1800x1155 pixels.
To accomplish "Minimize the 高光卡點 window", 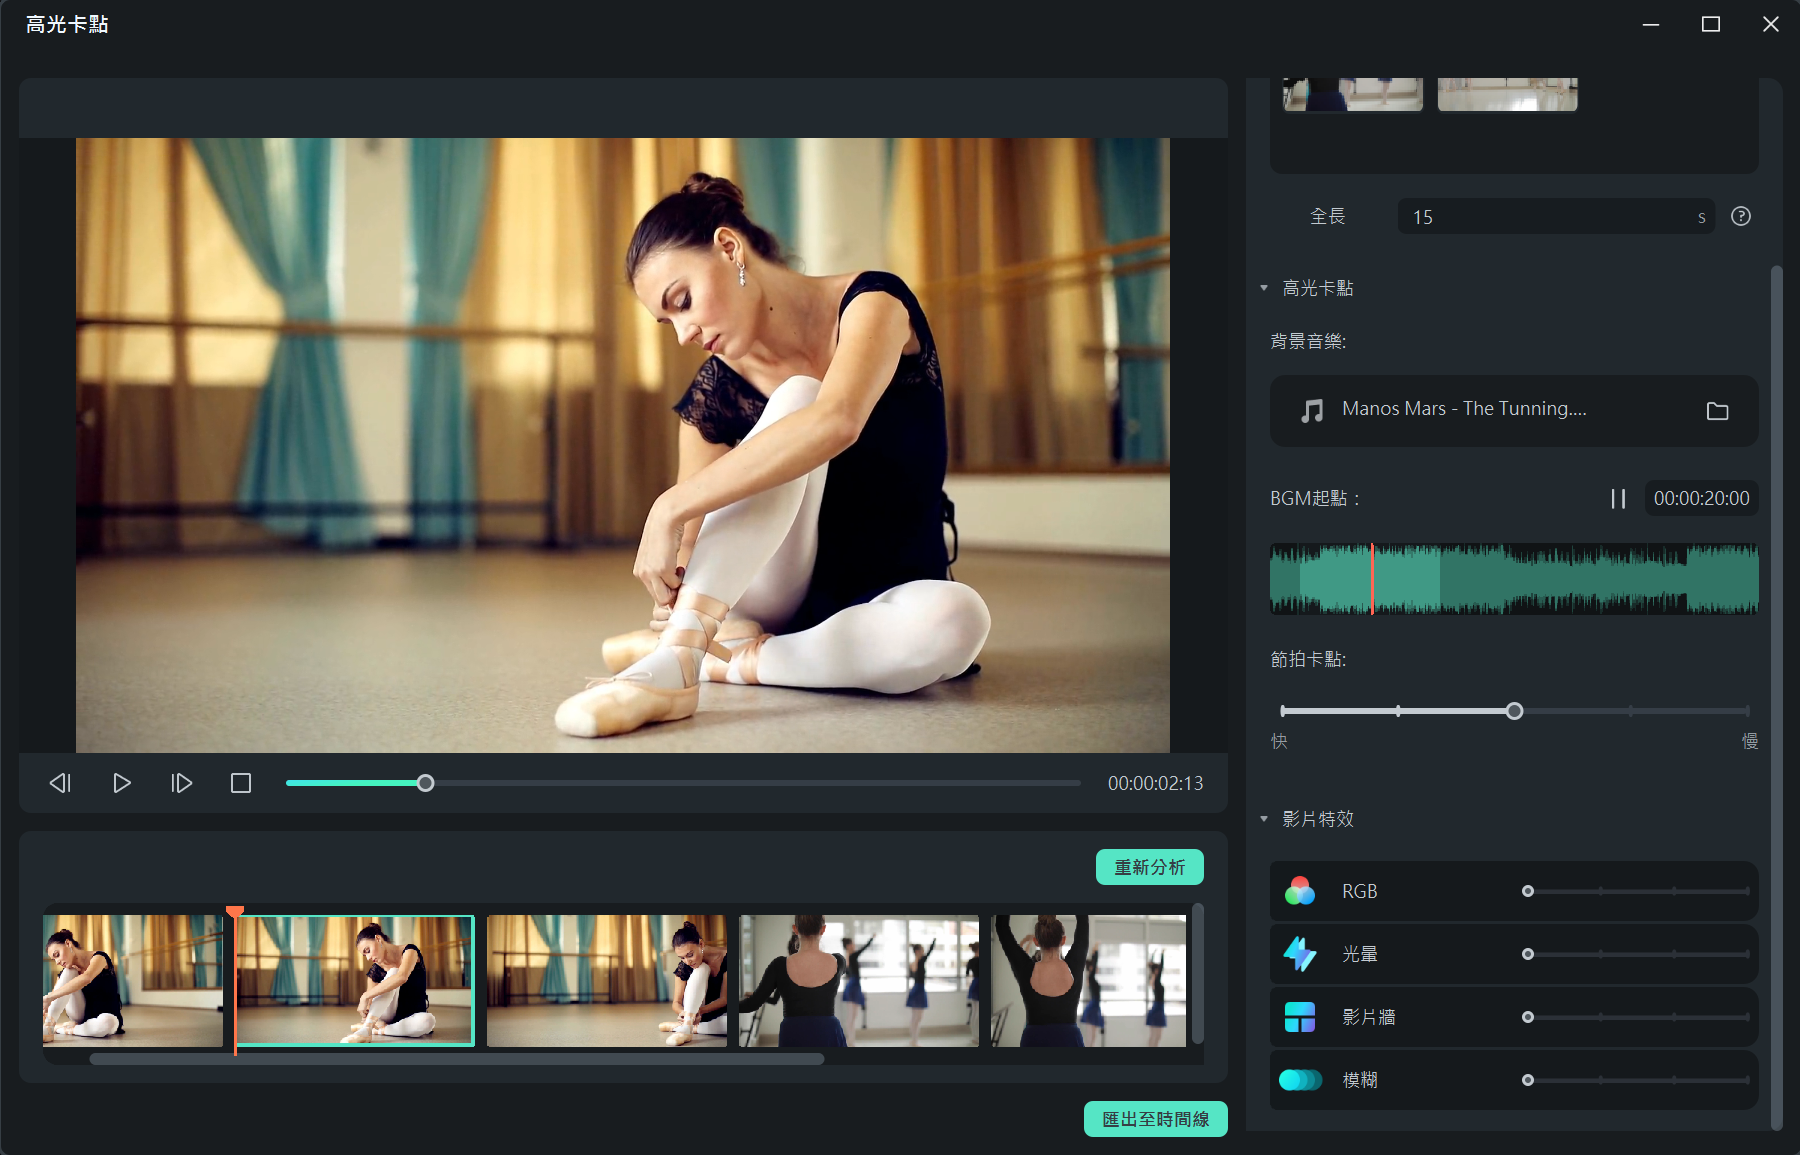I will click(x=1651, y=24).
